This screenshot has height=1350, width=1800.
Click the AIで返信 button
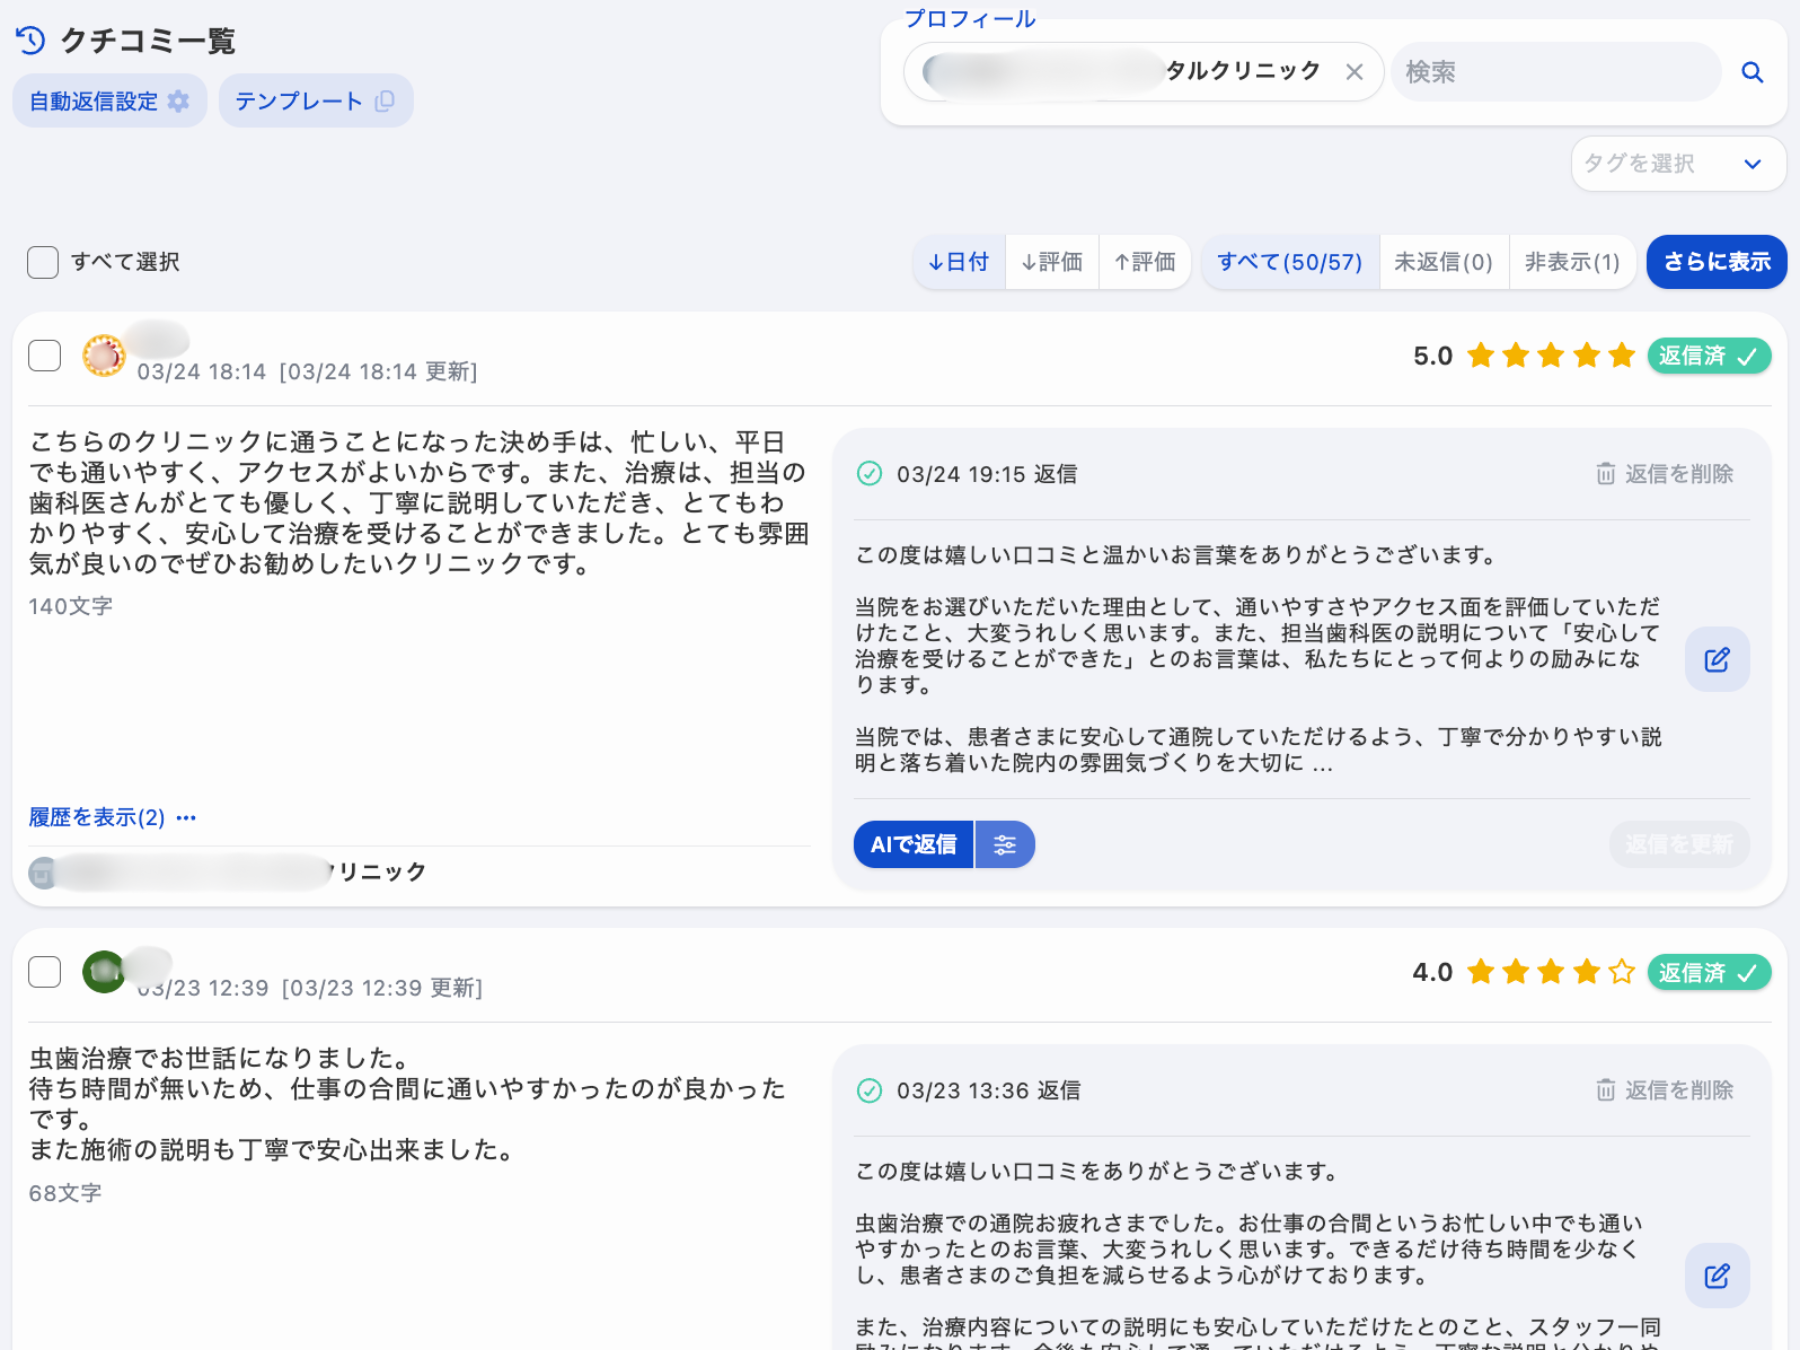pos(912,844)
